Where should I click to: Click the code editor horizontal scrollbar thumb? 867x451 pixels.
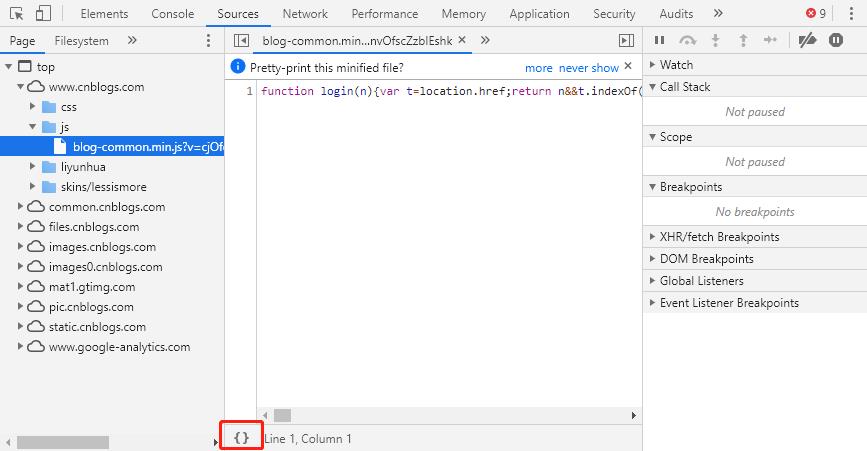pos(283,415)
